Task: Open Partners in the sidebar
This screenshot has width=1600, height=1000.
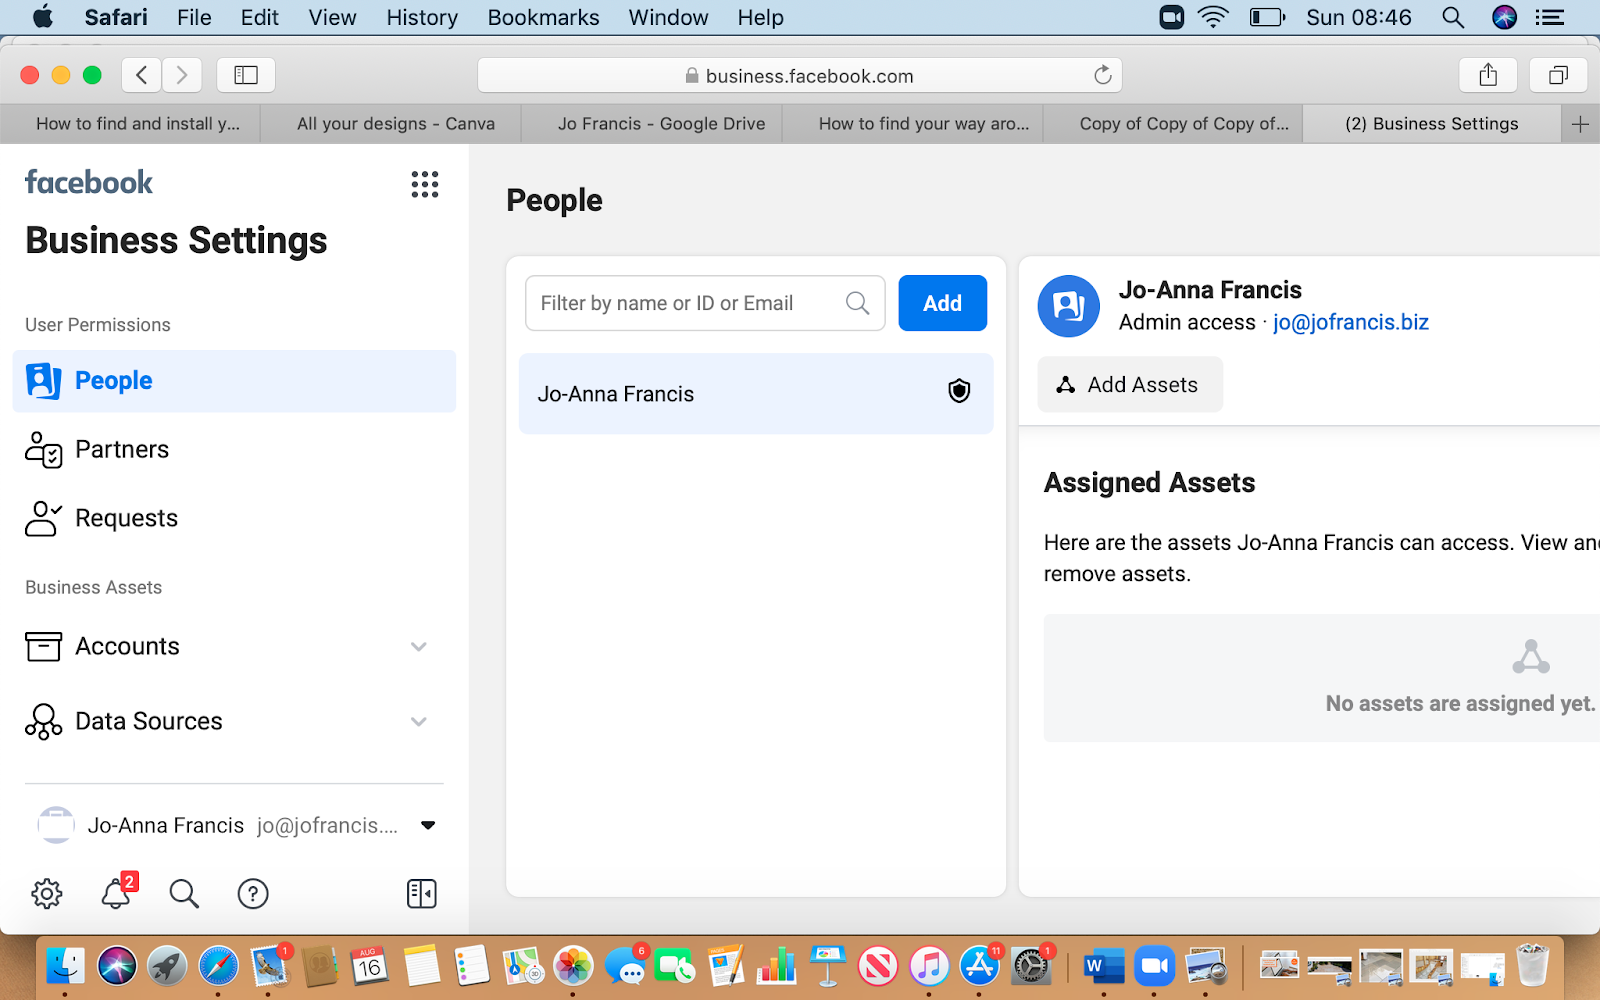Action: pos(234,450)
